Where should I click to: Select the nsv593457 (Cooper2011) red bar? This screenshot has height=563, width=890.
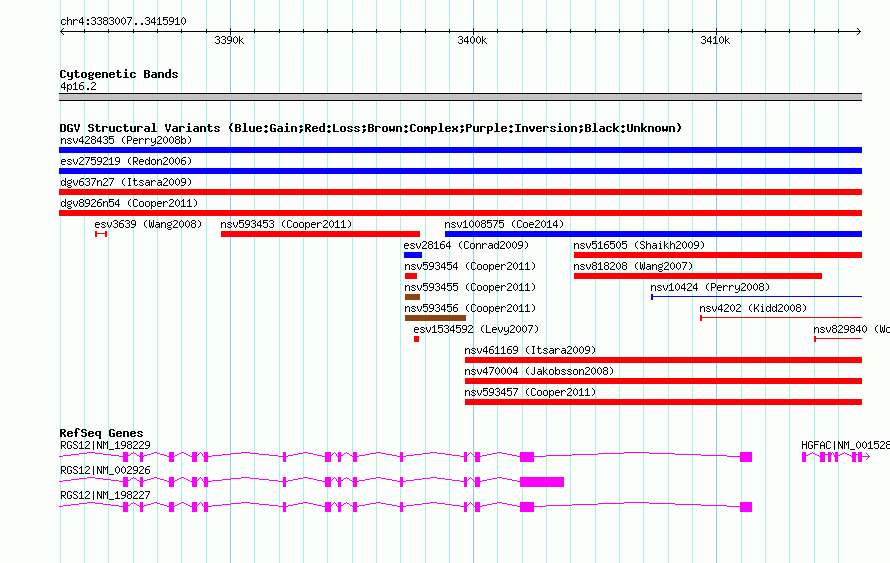664,402
